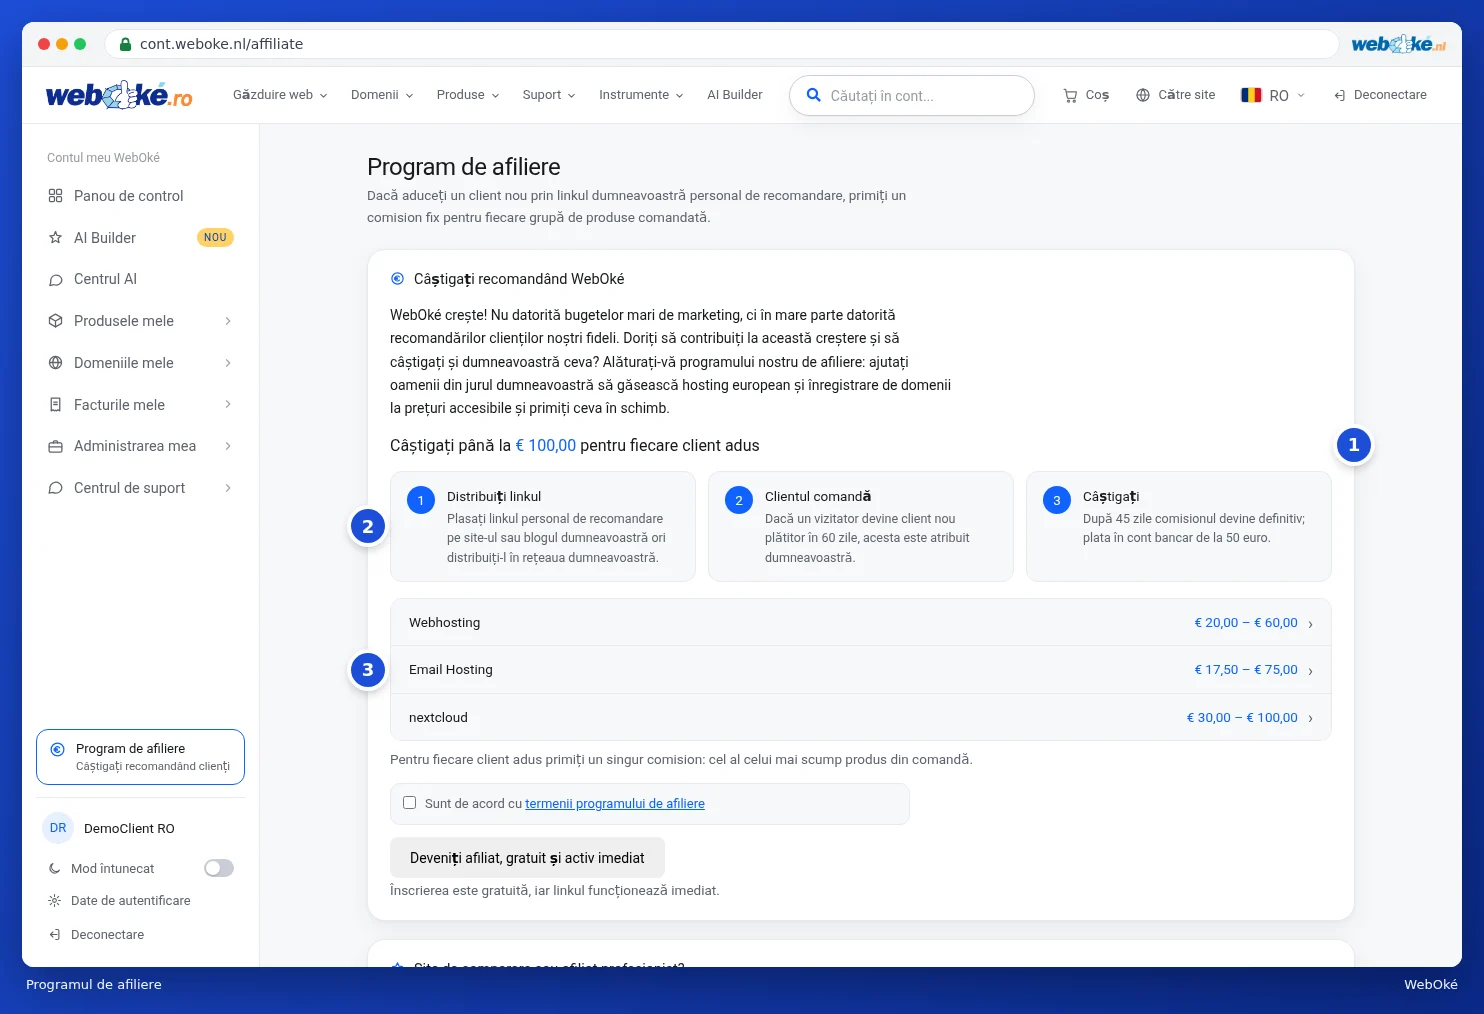Image resolution: width=1484 pixels, height=1014 pixels.
Task: Click the Distribuiți linkul step heading
Action: click(x=494, y=496)
